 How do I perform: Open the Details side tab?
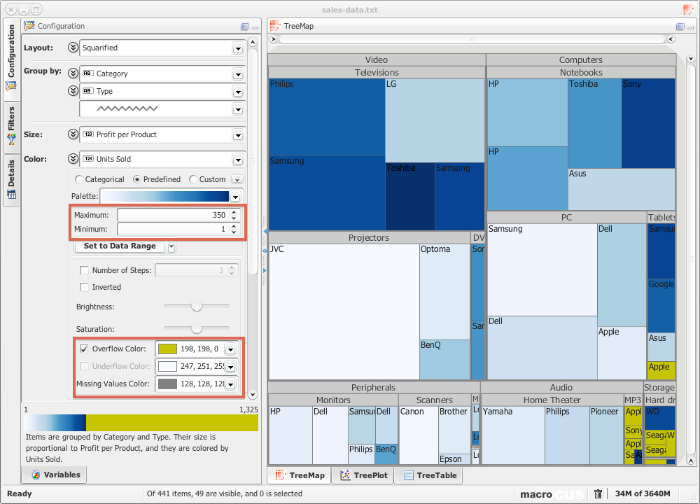coord(11,171)
